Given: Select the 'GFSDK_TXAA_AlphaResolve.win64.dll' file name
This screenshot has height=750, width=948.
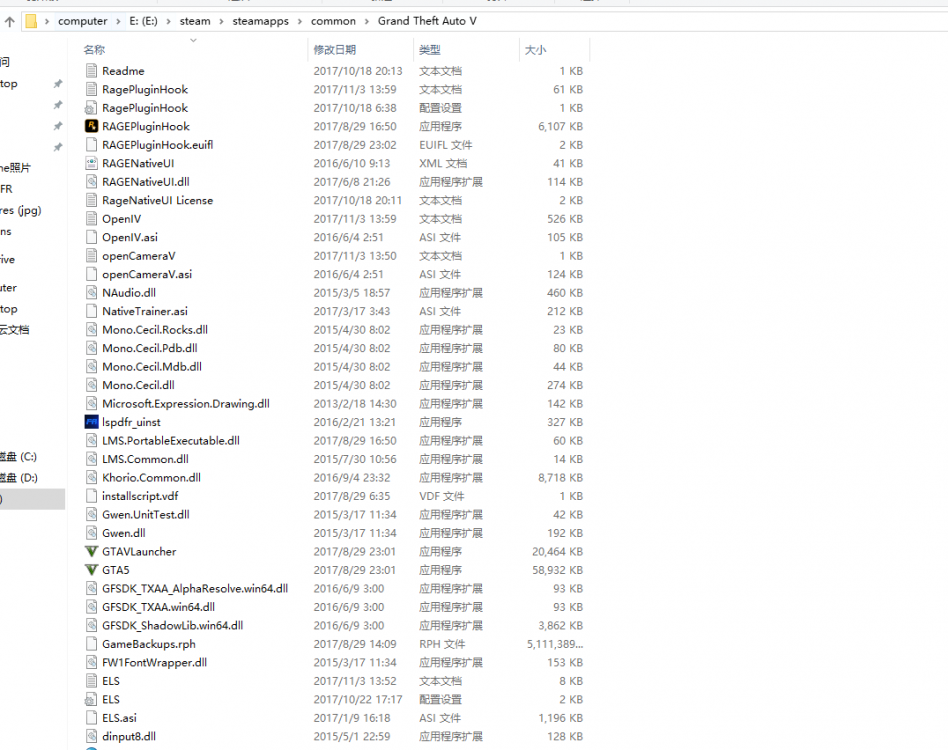Looking at the screenshot, I should pos(195,589).
